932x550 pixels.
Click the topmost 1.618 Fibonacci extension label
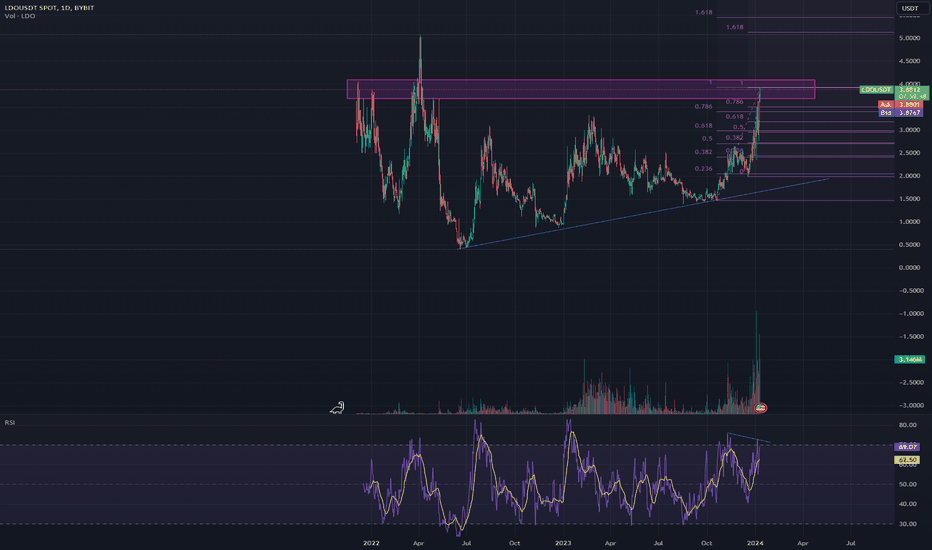(703, 12)
